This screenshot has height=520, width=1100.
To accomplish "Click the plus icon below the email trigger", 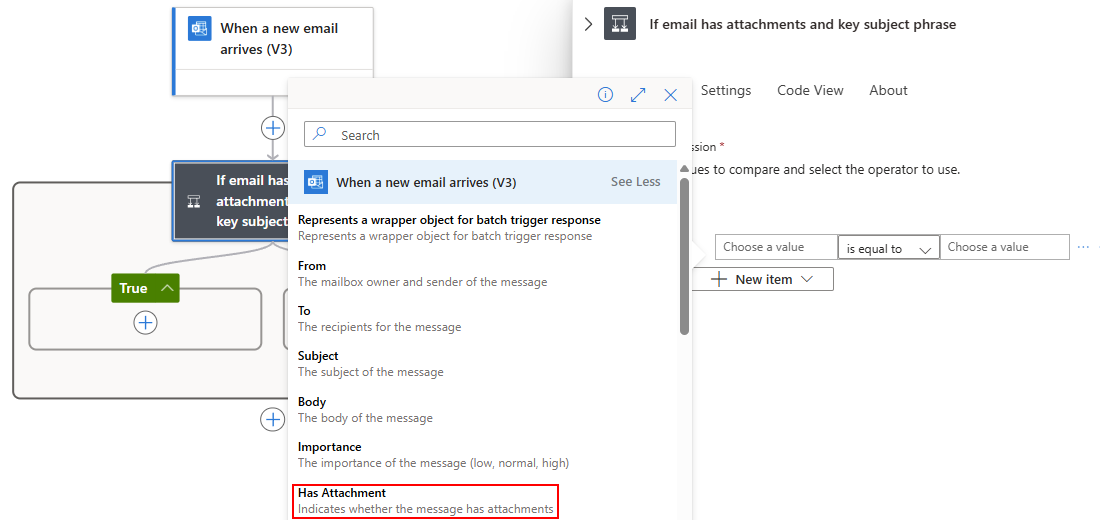I will pyautogui.click(x=272, y=128).
